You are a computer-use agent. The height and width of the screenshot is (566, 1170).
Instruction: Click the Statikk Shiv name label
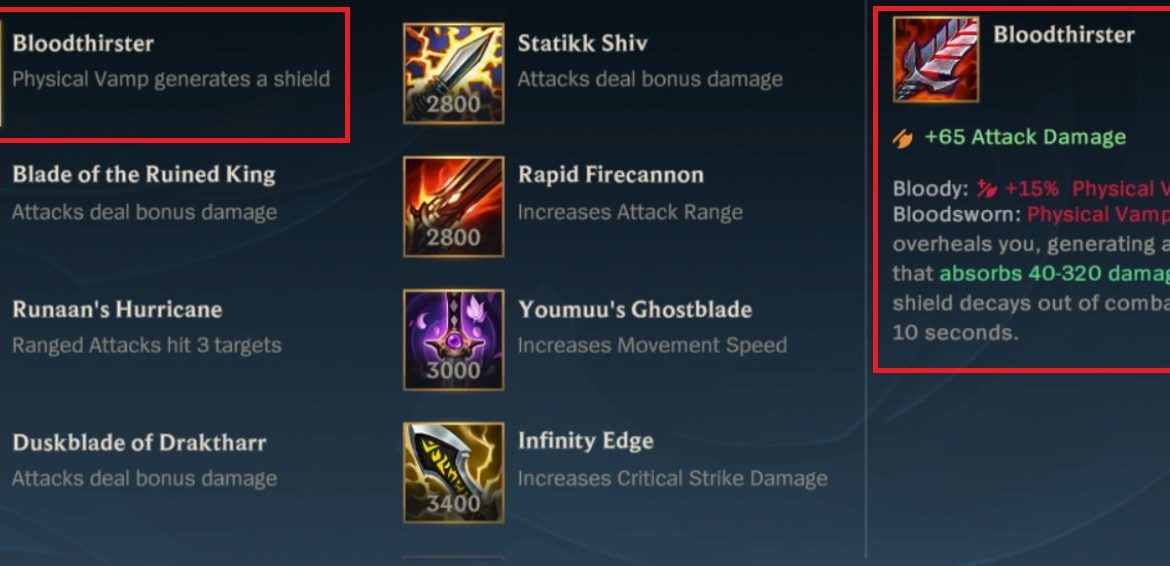click(x=583, y=43)
